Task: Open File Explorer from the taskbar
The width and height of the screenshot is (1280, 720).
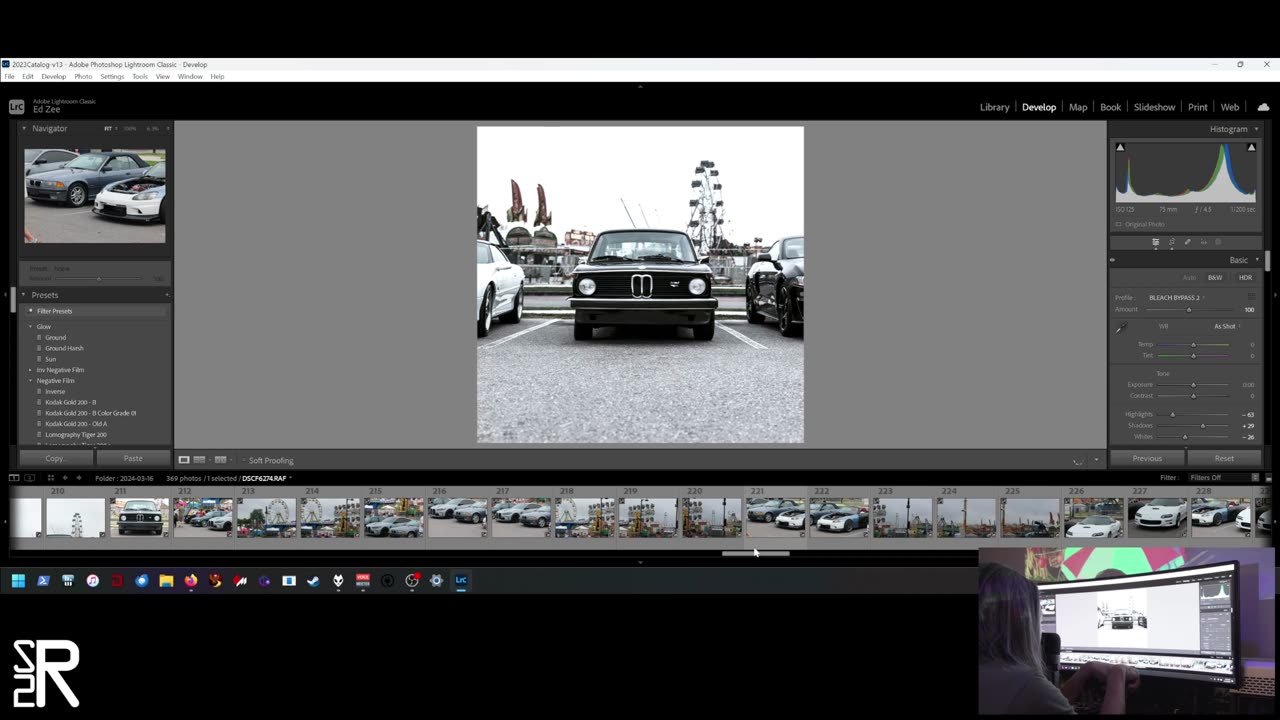Action: click(166, 580)
